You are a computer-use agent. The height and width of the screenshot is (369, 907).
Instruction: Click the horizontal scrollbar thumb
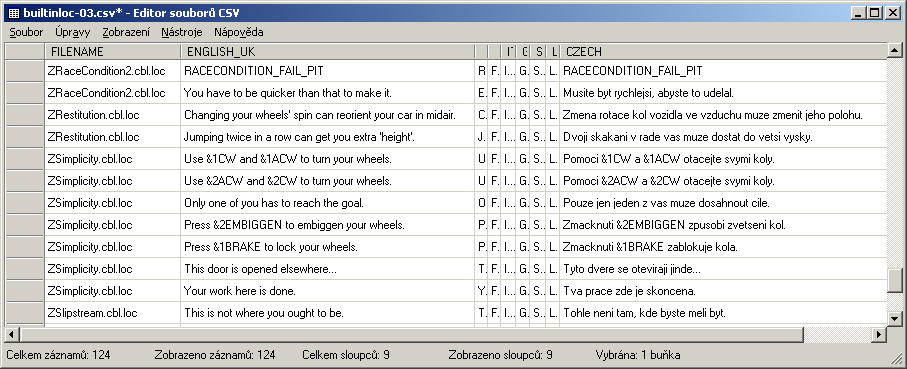(412, 334)
